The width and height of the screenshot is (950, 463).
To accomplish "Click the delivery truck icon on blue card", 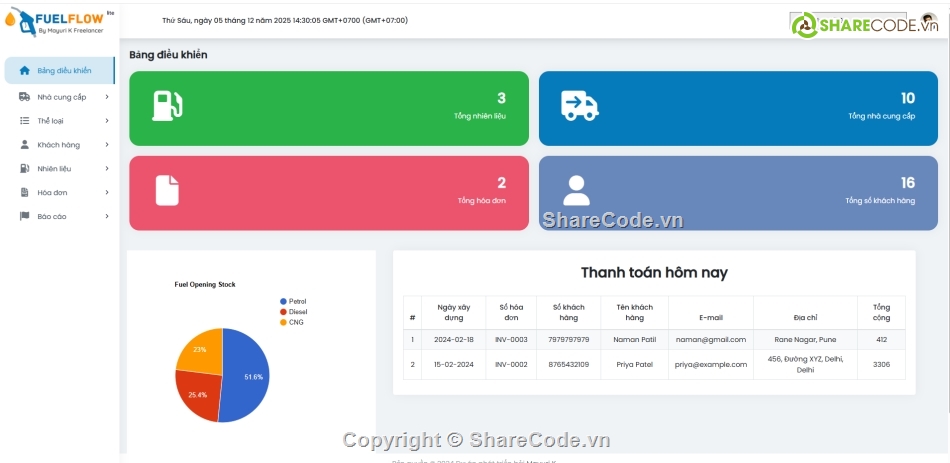I will point(579,105).
